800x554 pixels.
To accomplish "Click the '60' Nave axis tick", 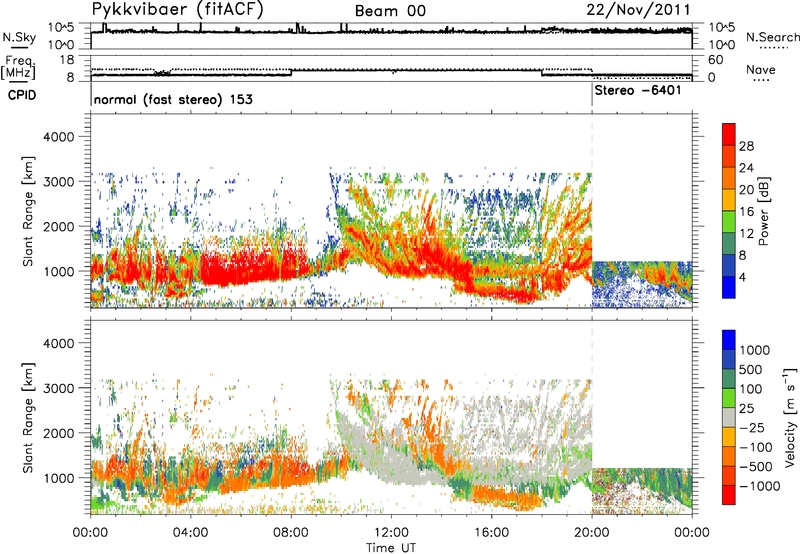I will pyautogui.click(x=715, y=60).
